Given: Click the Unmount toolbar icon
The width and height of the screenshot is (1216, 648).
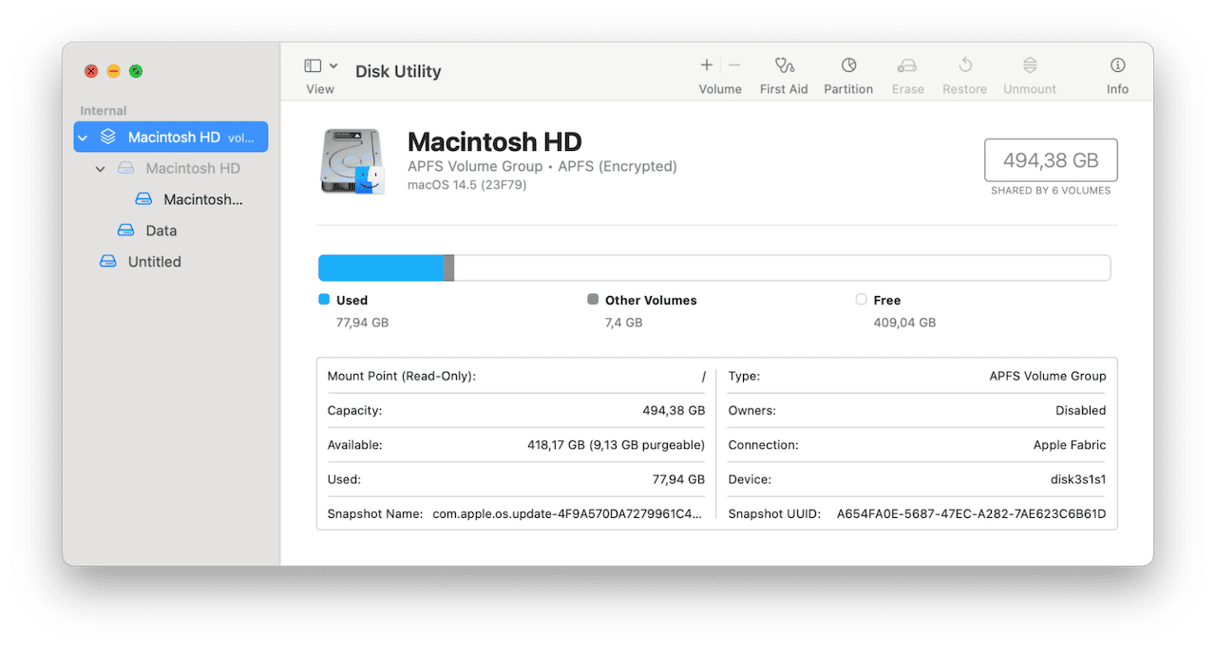Looking at the screenshot, I should (x=1029, y=66).
